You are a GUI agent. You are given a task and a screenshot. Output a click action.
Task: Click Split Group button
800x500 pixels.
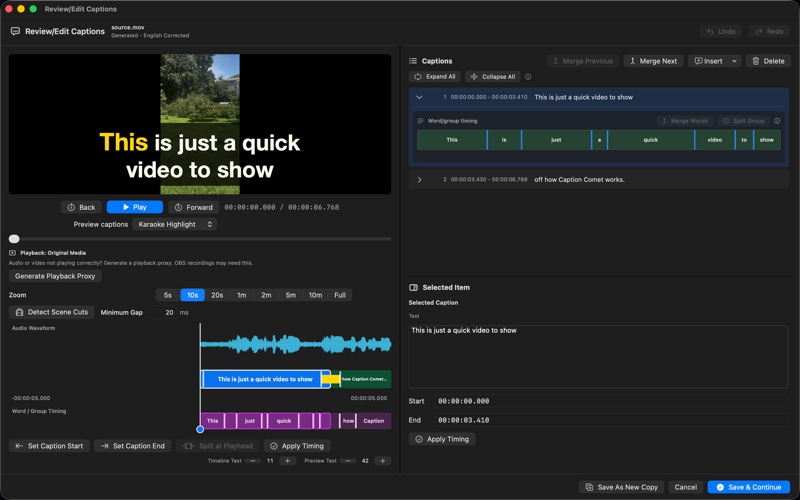coord(744,121)
